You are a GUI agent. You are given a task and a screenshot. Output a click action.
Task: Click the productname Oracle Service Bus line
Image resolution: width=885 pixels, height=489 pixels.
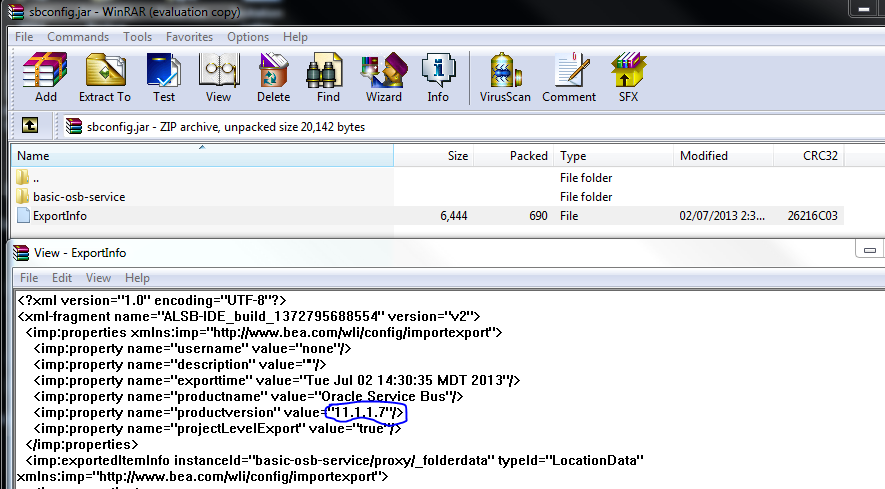pos(248,396)
